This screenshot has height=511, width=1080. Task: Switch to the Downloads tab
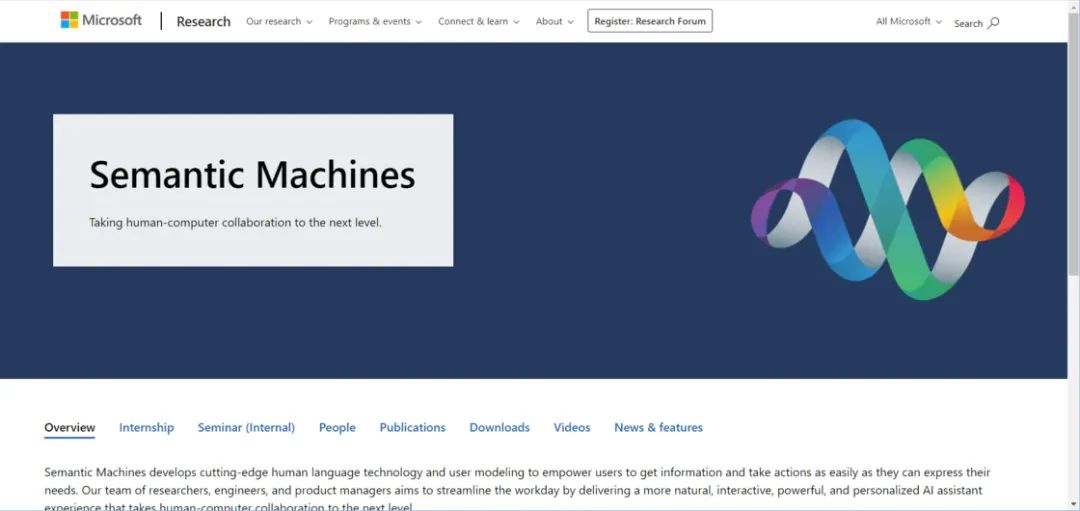pyautogui.click(x=499, y=428)
